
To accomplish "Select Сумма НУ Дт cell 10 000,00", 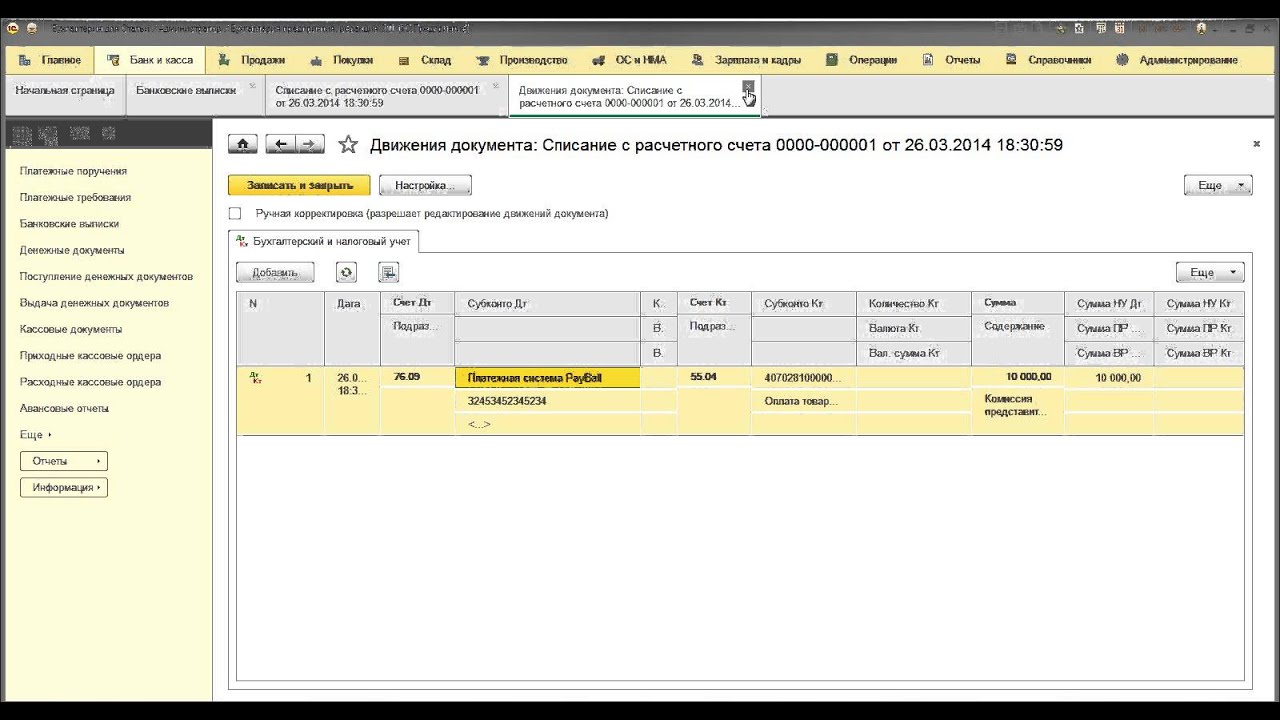I will (x=1109, y=378).
